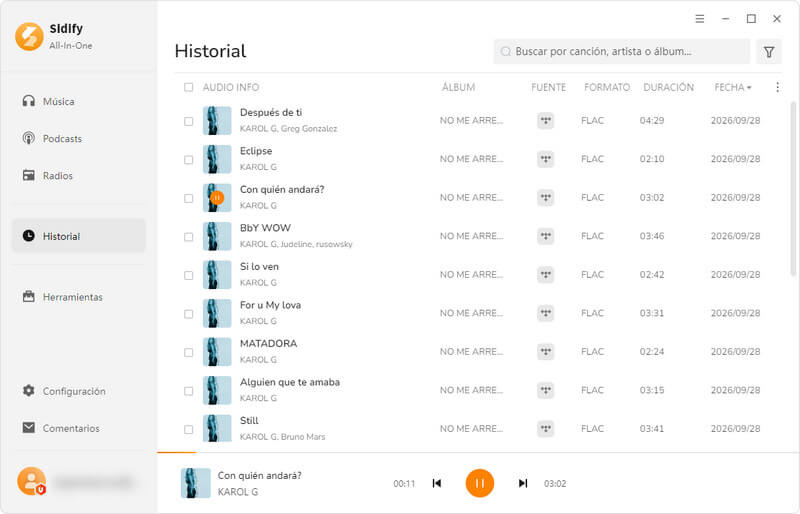Check the box for For u My lova
This screenshot has width=800, height=514.
188,314
